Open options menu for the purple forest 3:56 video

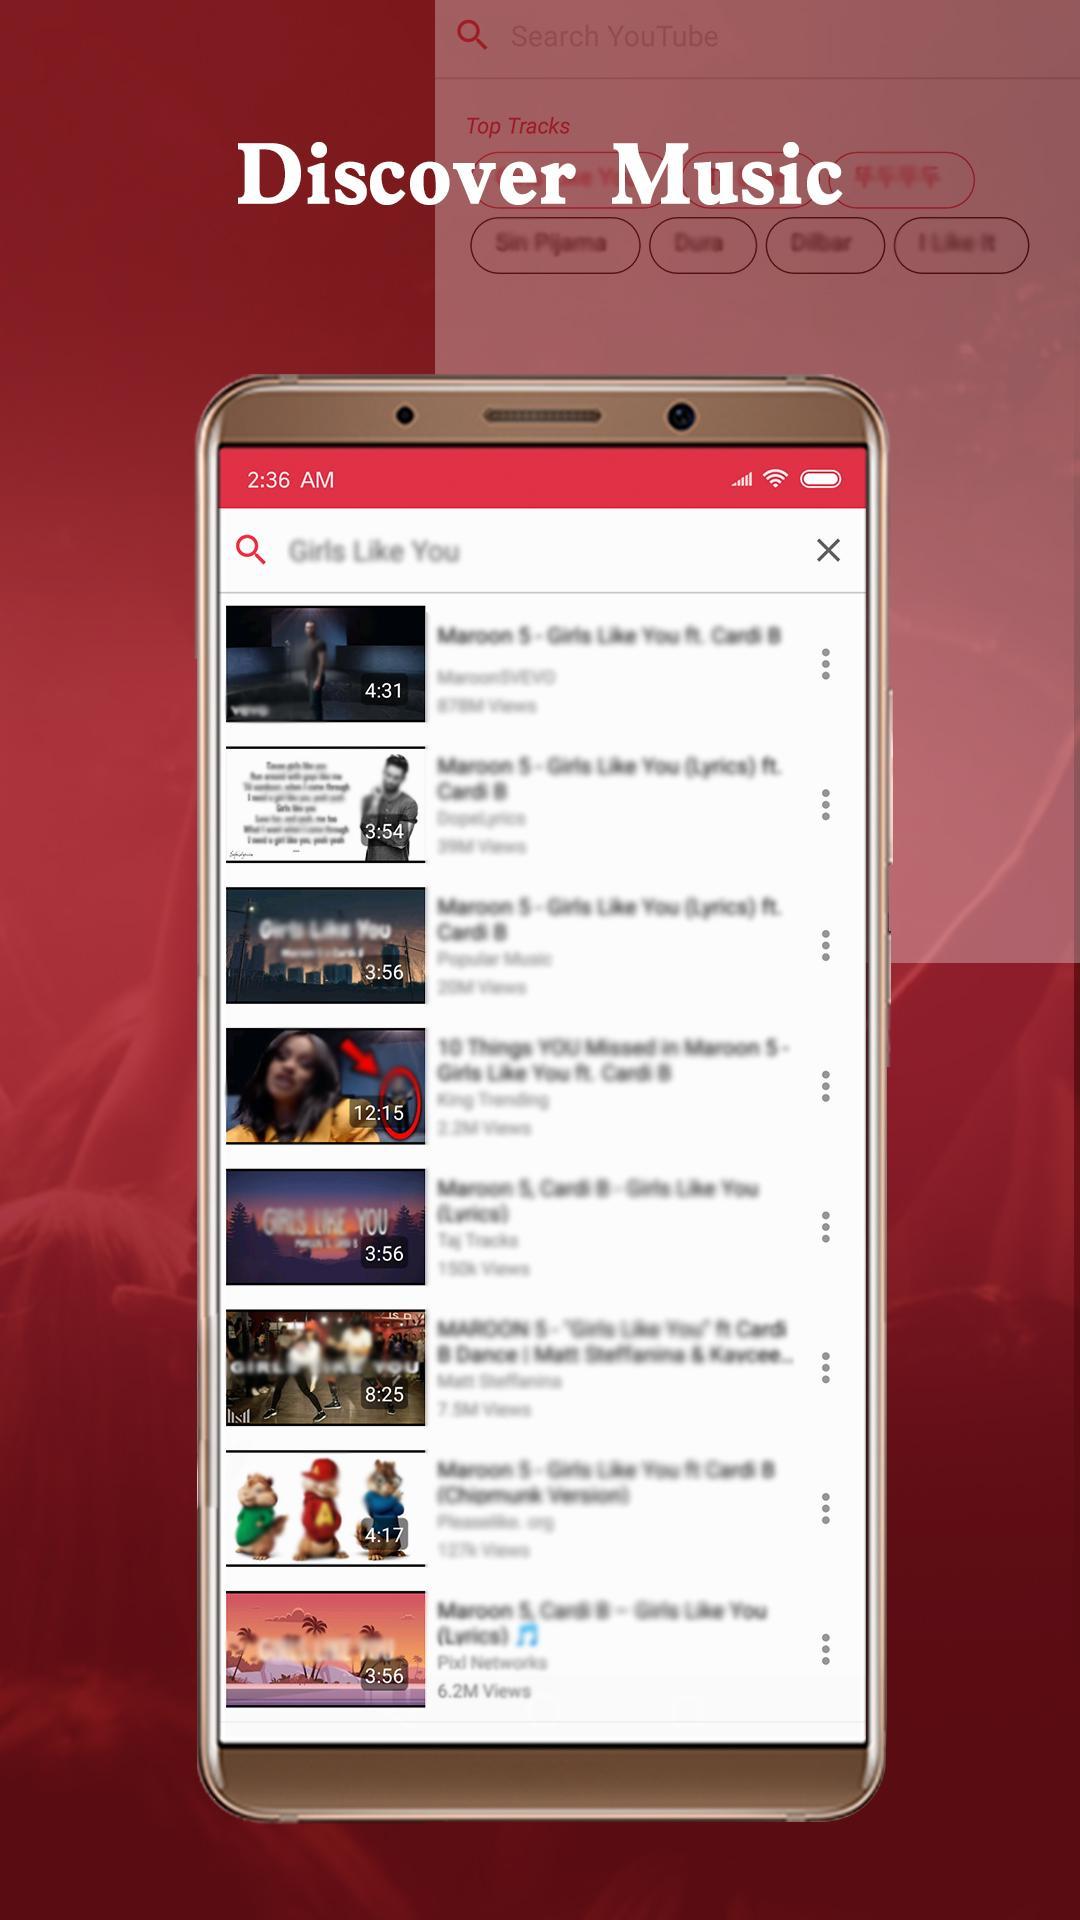pyautogui.click(x=825, y=1227)
